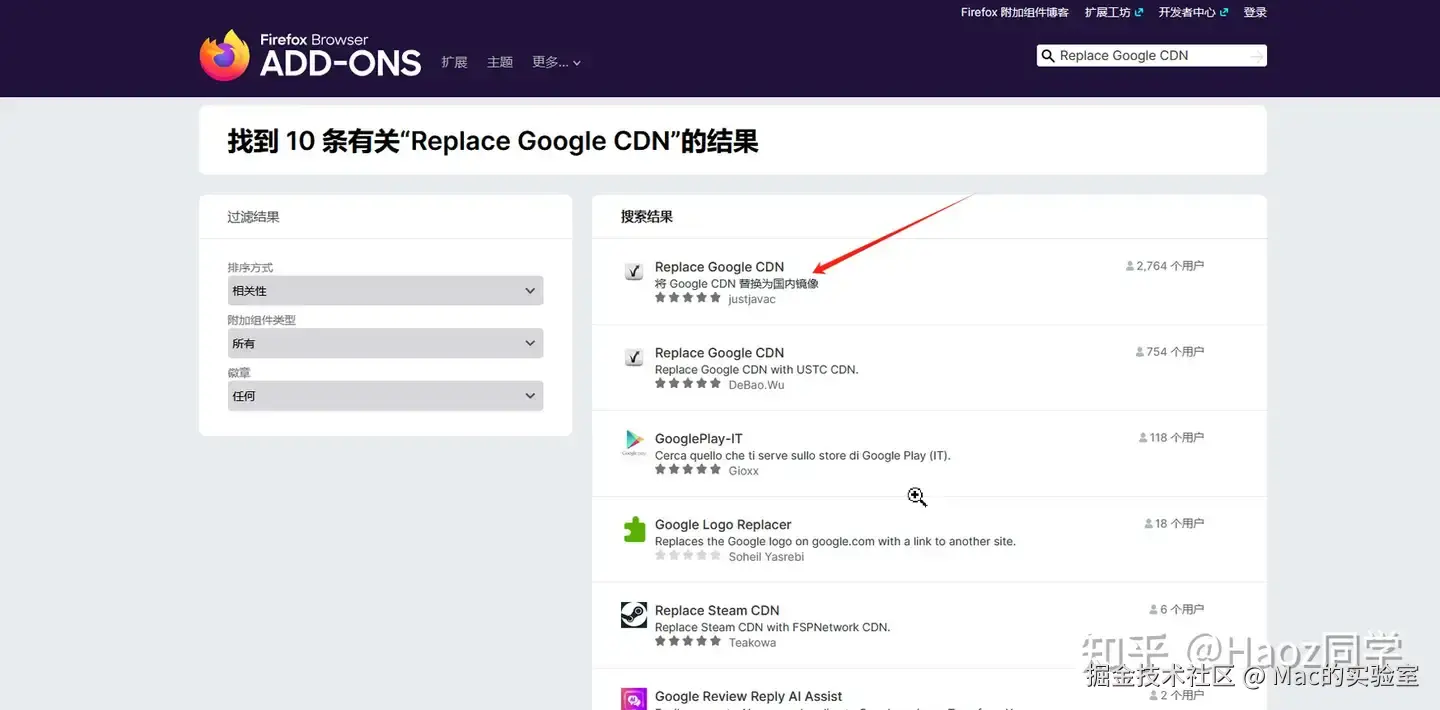
Task: Click author name Soheil Yasrebi
Action: (766, 557)
